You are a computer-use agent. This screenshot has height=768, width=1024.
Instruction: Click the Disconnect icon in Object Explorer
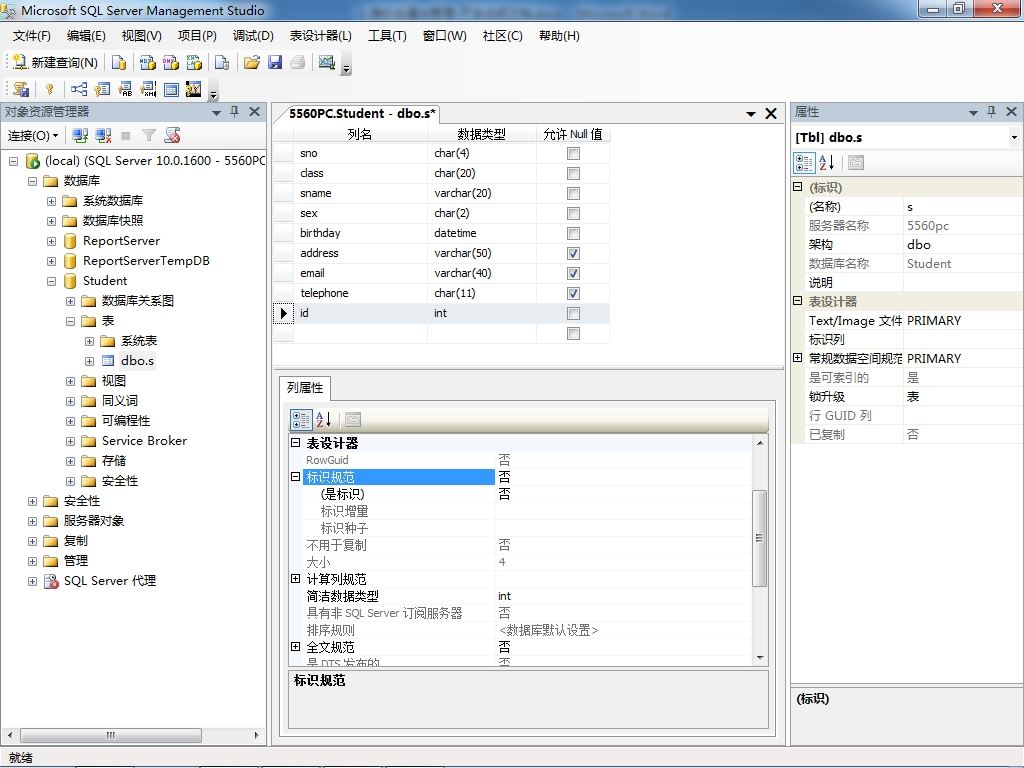pyautogui.click(x=103, y=135)
